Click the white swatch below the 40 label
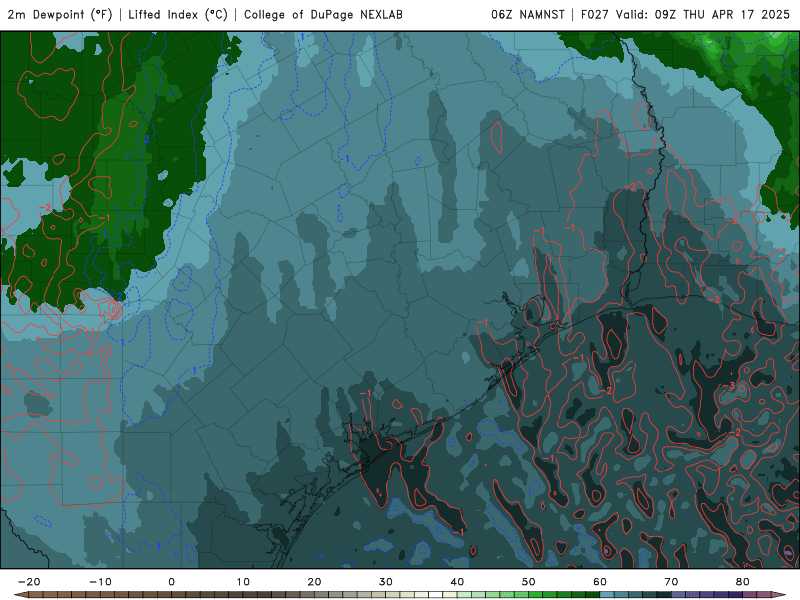 pos(435,595)
